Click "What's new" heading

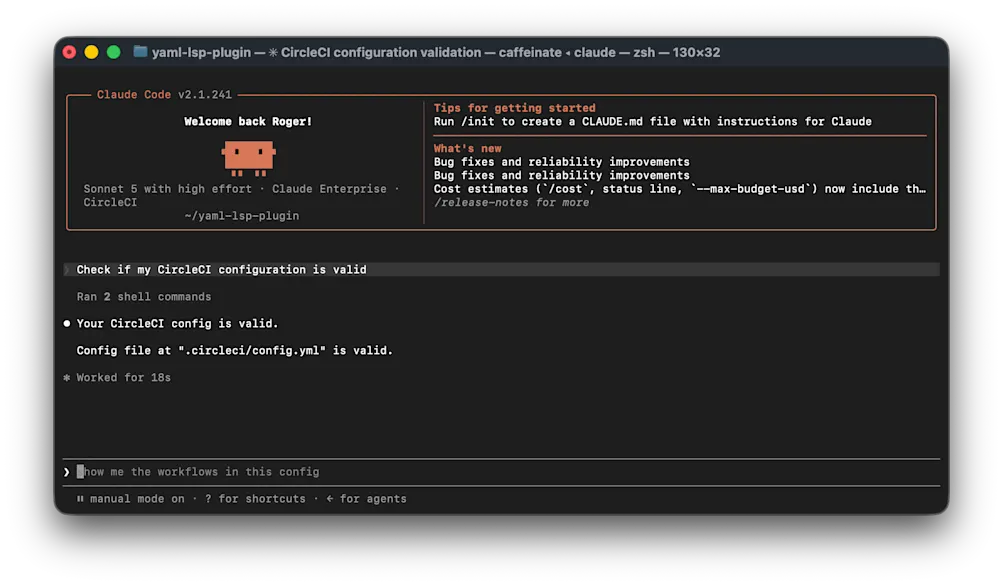468,148
